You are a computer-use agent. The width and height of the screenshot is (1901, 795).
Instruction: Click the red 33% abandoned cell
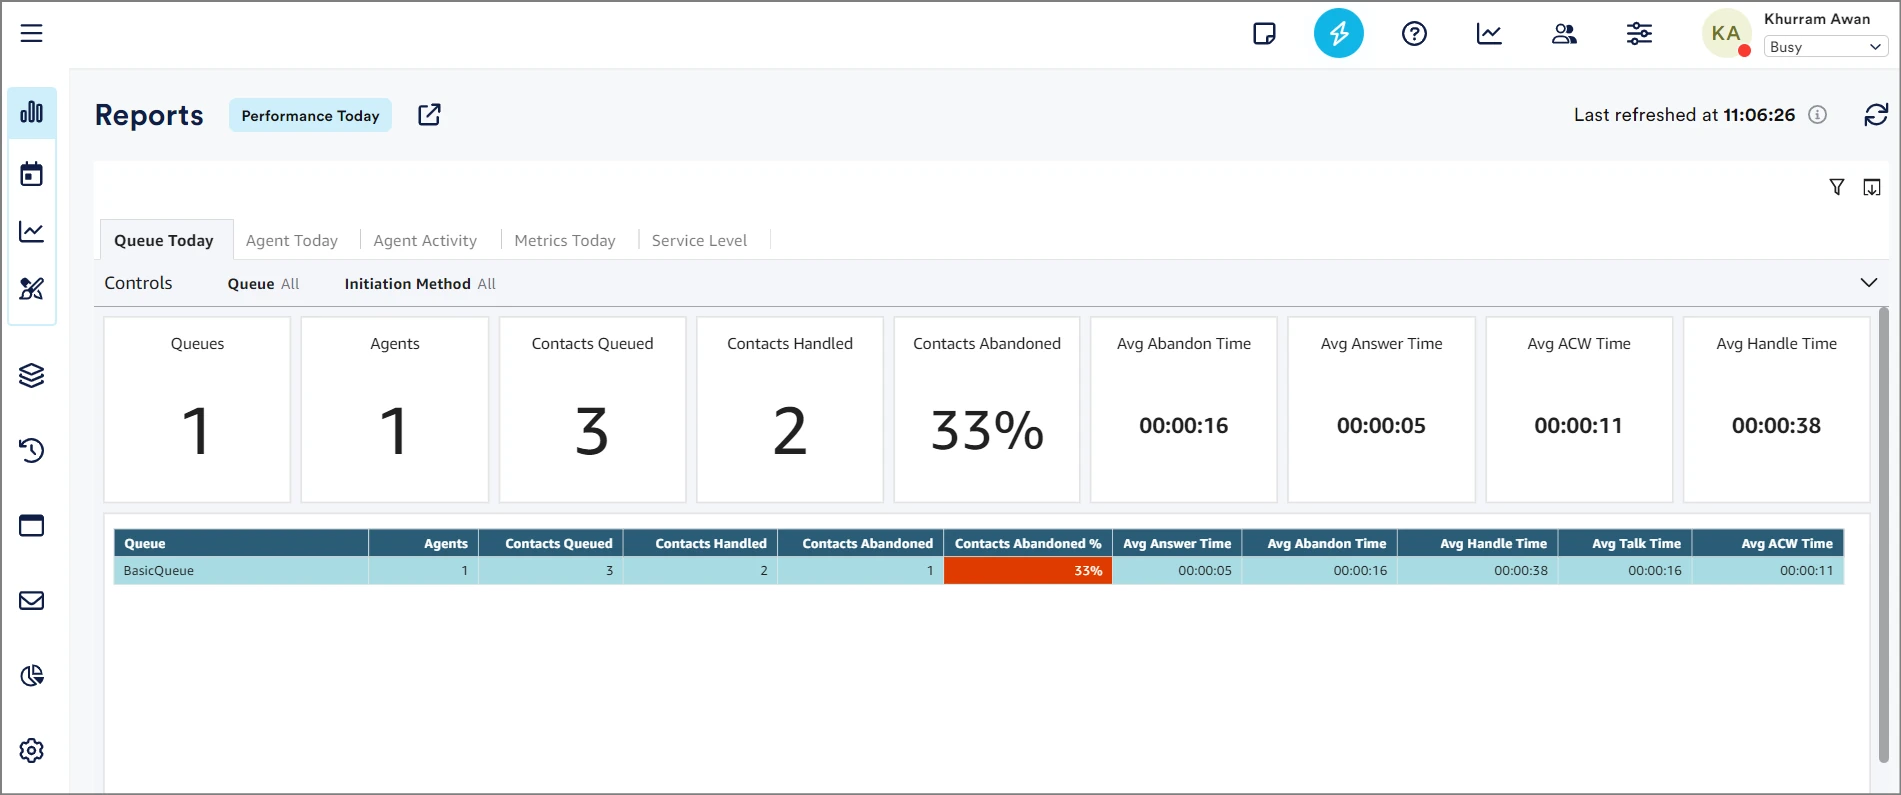(1027, 571)
